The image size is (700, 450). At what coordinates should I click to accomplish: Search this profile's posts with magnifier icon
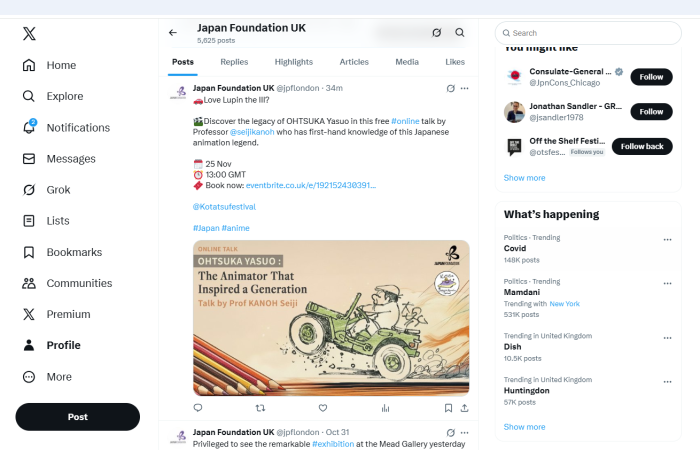point(460,32)
